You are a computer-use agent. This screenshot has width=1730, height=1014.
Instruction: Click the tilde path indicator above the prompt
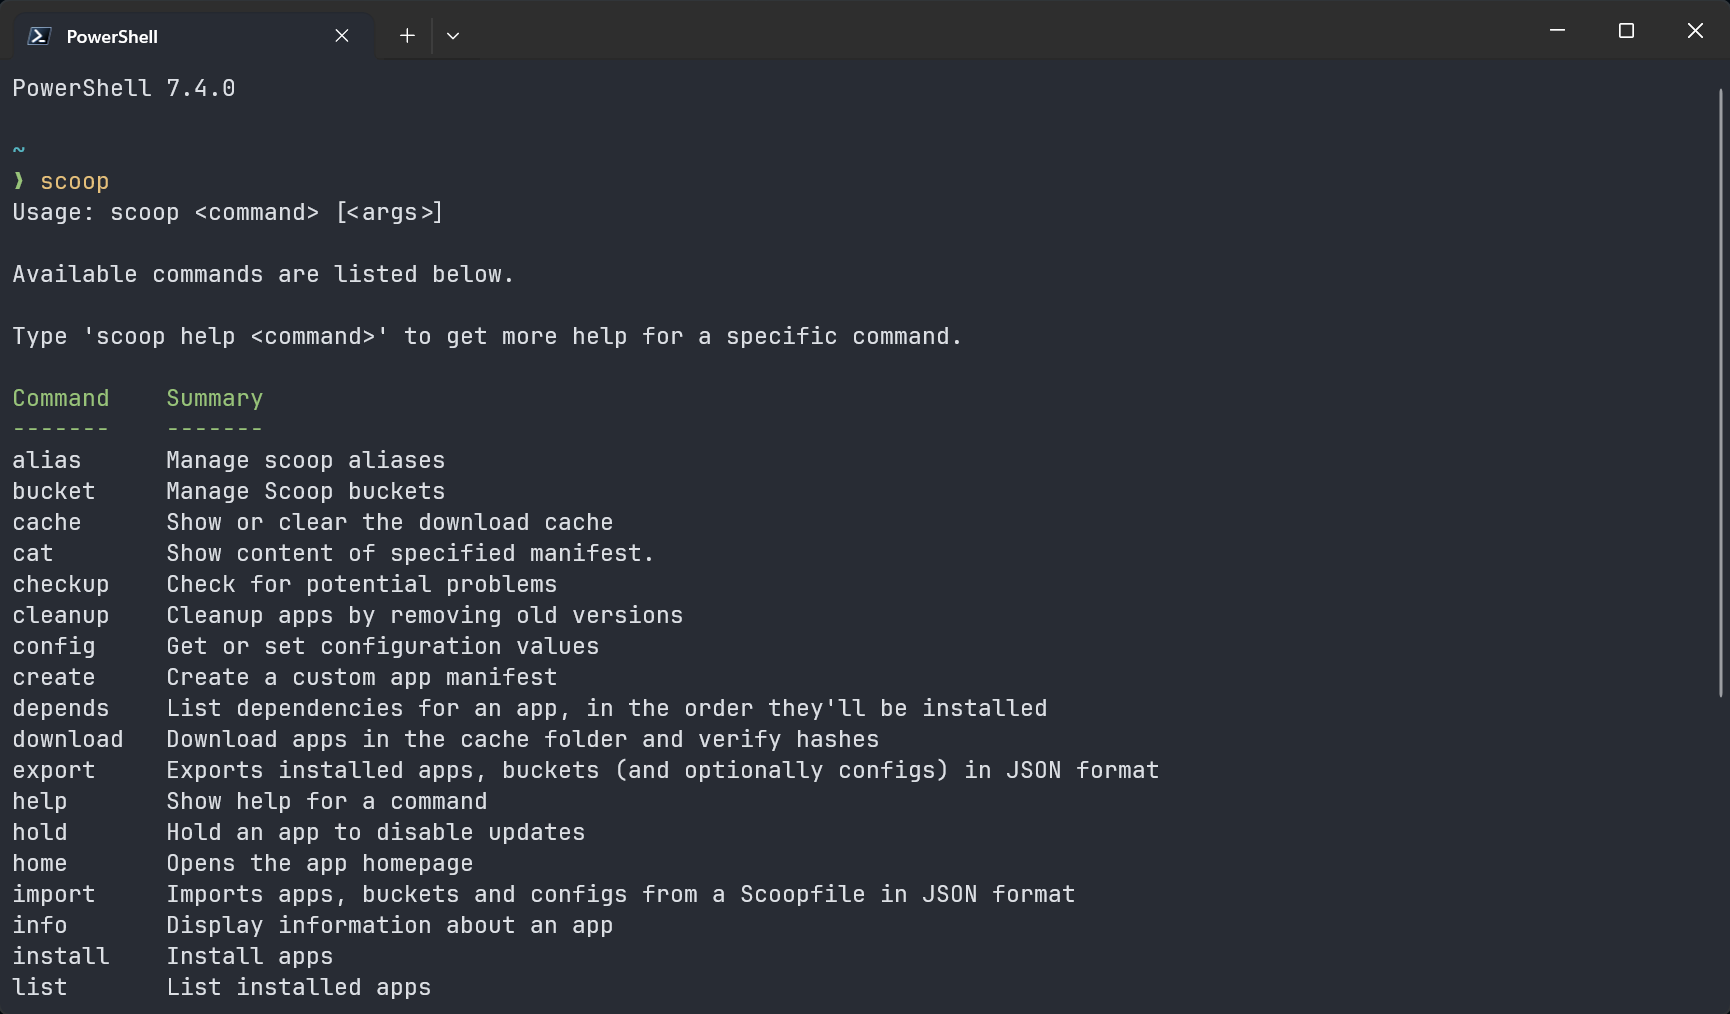point(18,150)
